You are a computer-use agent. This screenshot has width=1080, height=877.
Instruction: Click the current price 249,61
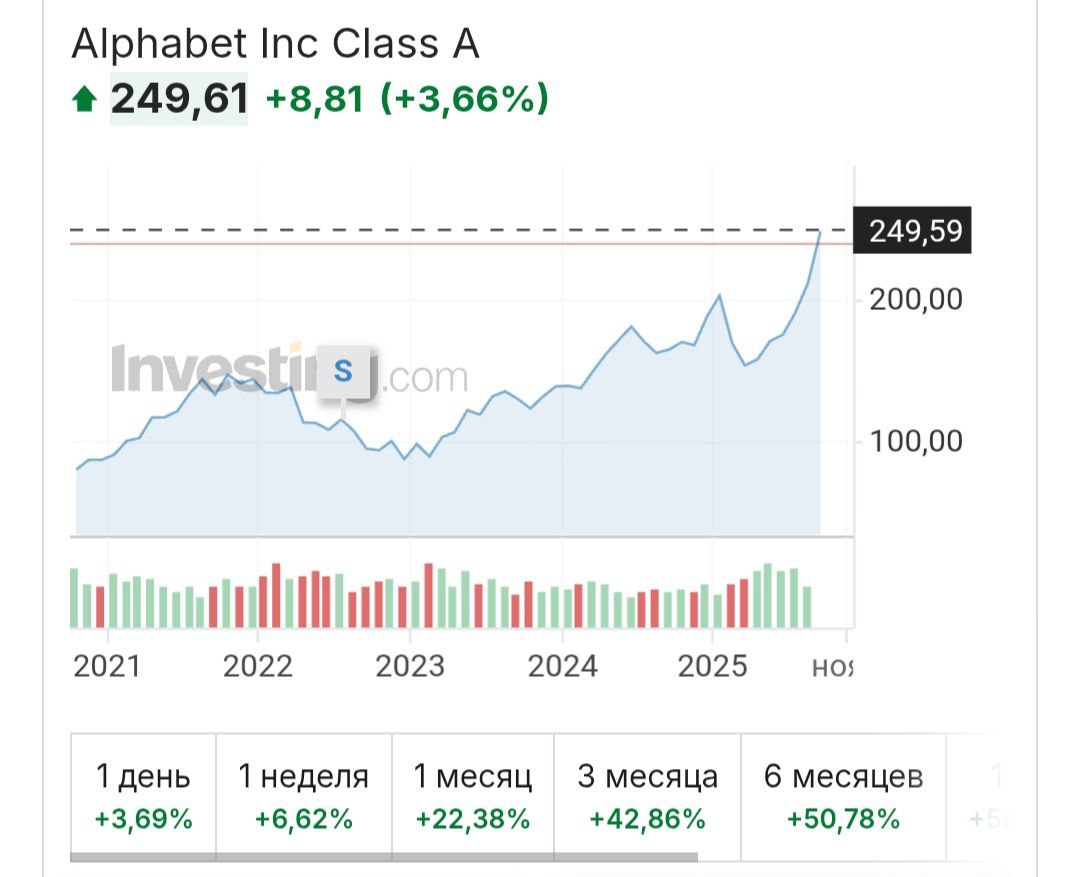pyautogui.click(x=179, y=99)
